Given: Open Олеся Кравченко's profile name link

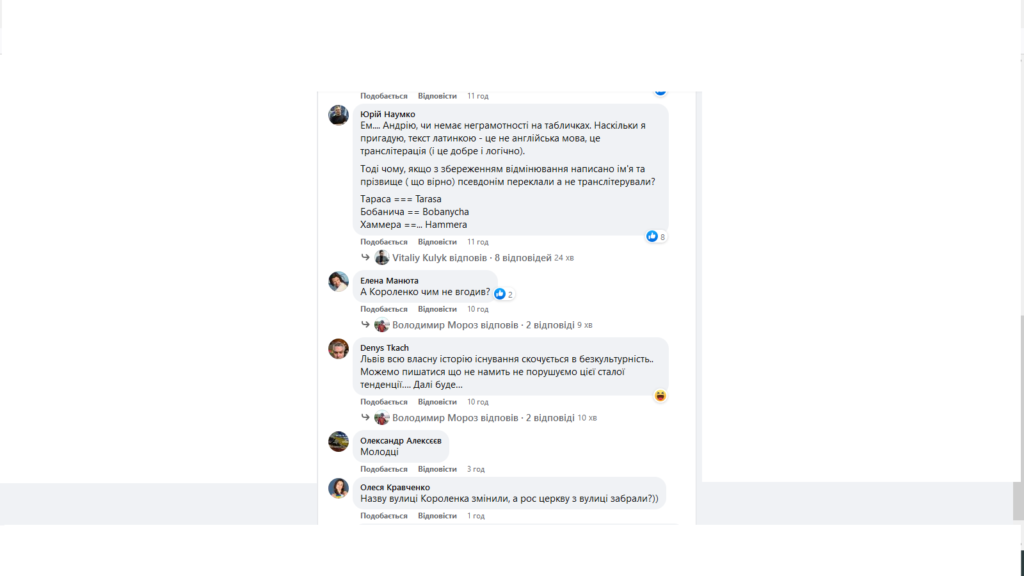Looking at the screenshot, I should (x=395, y=487).
